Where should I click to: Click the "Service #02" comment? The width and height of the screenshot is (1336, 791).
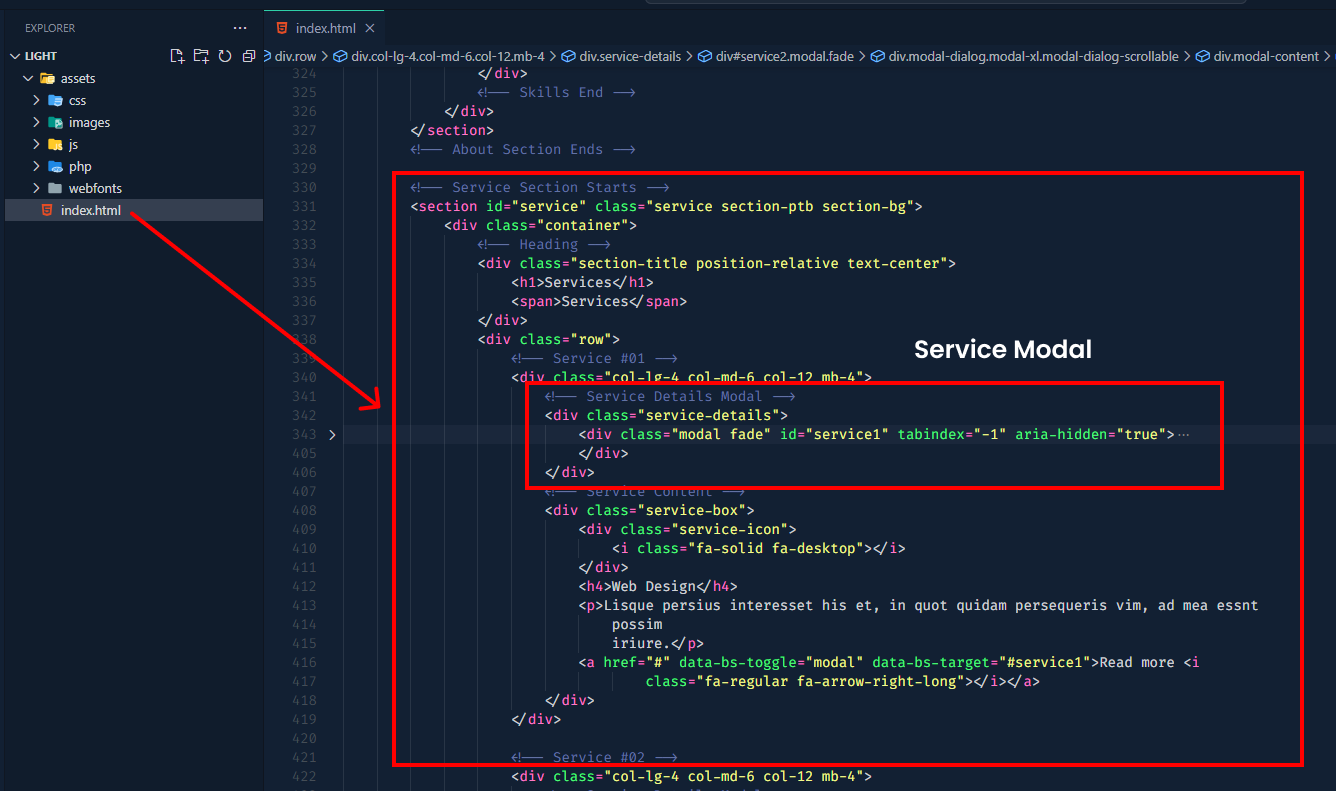coord(594,758)
